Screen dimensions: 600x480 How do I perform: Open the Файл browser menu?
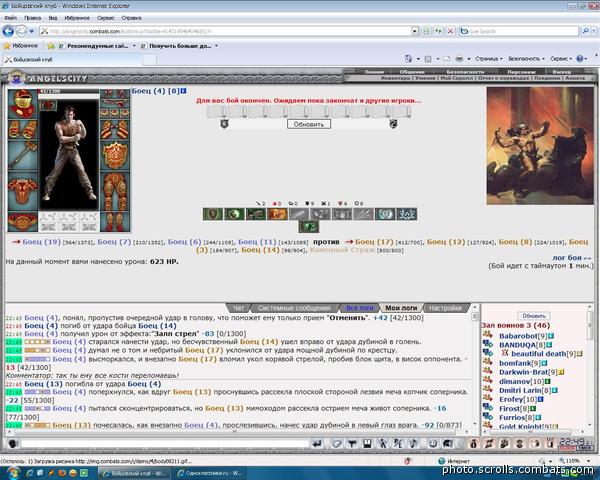tap(10, 18)
